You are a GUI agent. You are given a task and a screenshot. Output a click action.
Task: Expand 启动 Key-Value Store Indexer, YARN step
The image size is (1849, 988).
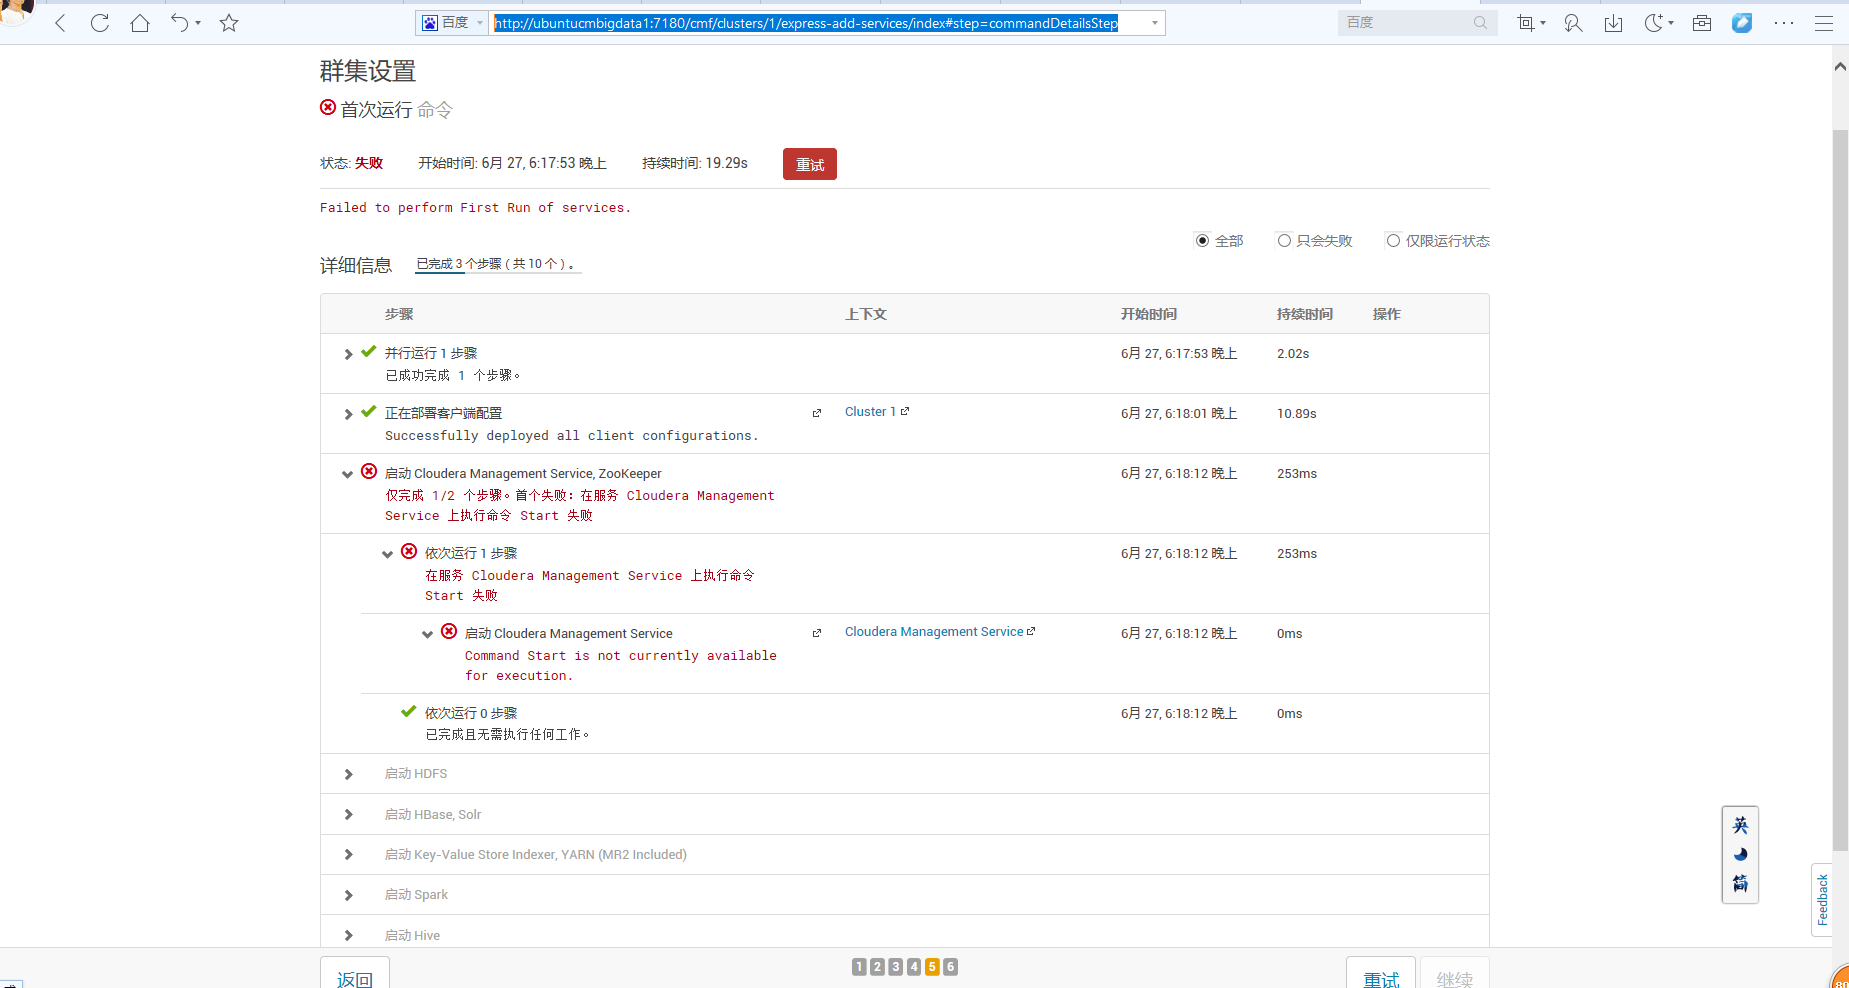click(x=348, y=854)
